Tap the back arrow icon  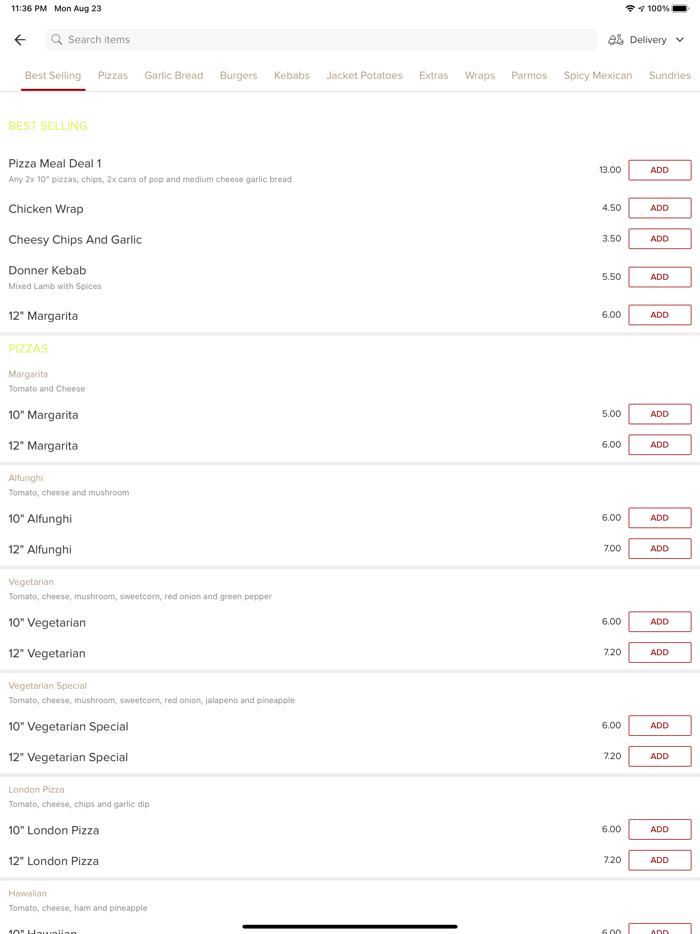click(x=20, y=40)
